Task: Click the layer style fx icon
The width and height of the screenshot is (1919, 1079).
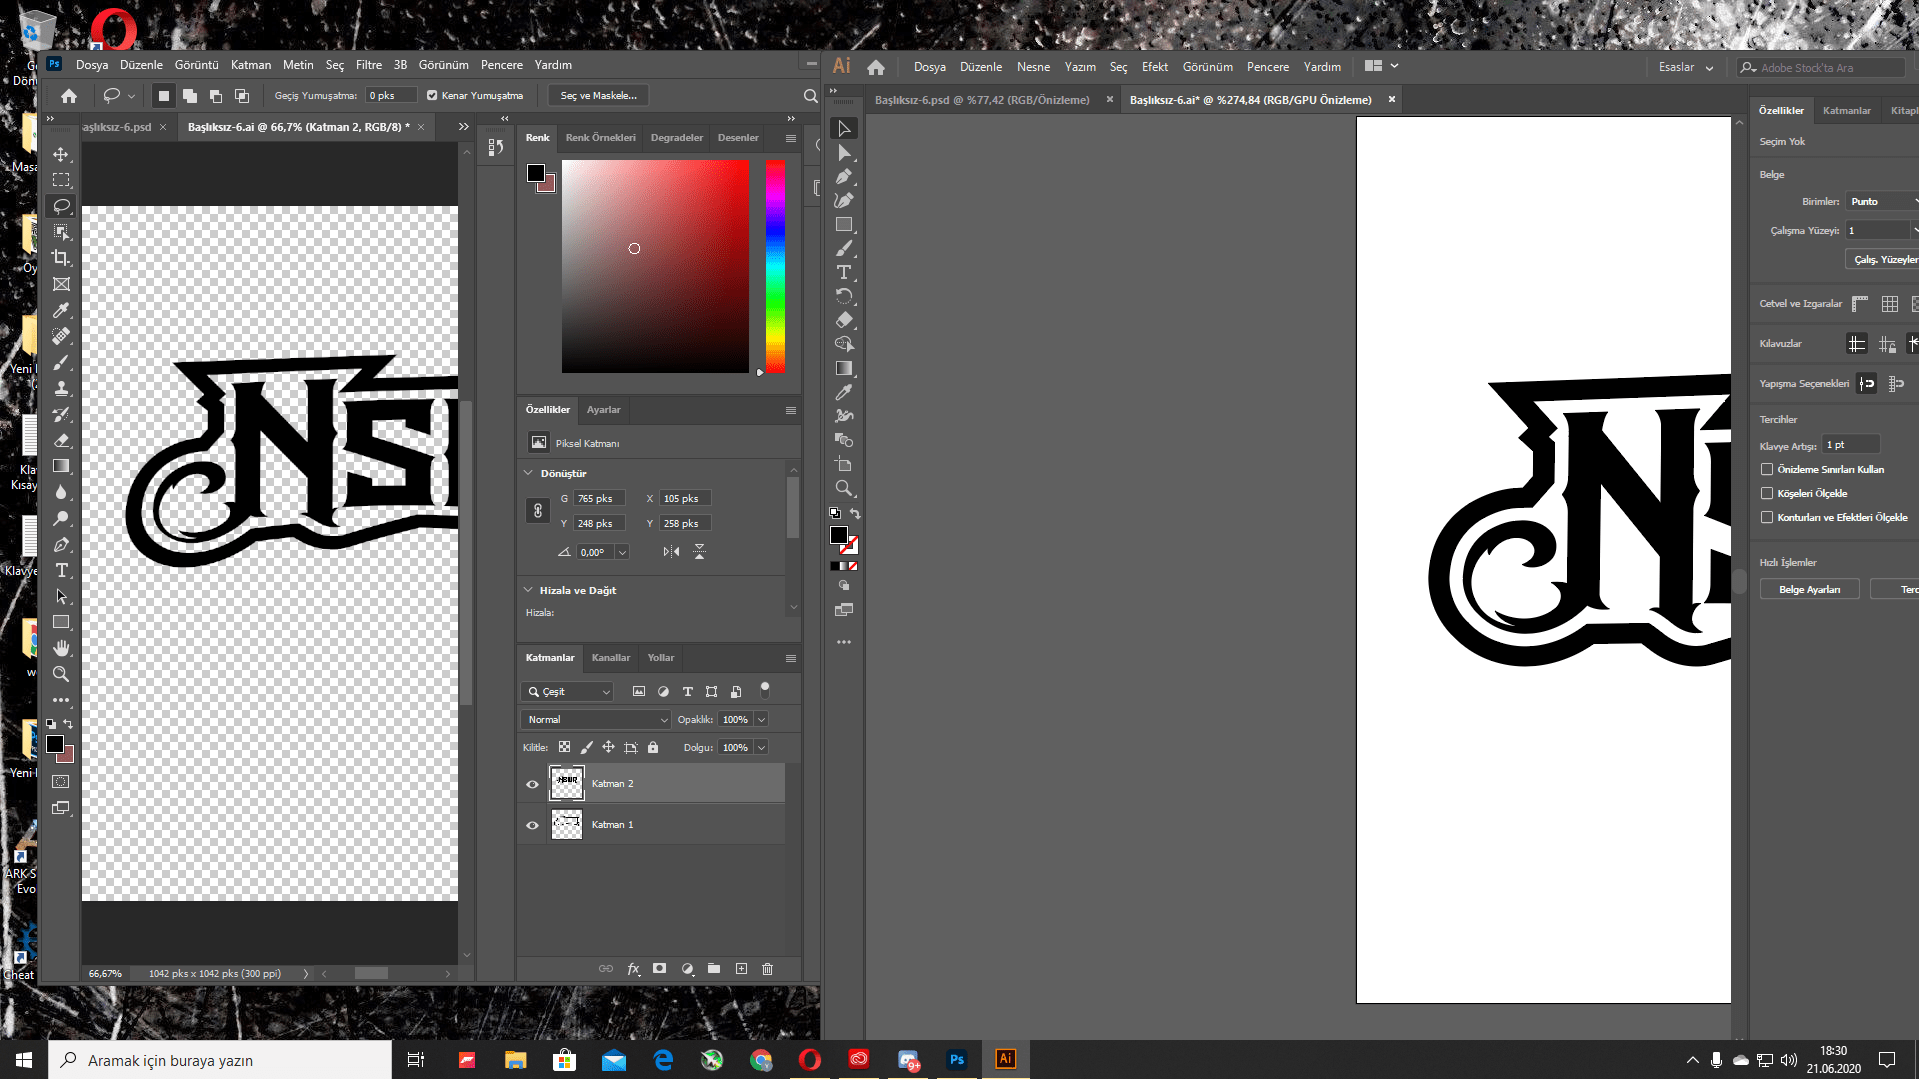Action: click(633, 969)
